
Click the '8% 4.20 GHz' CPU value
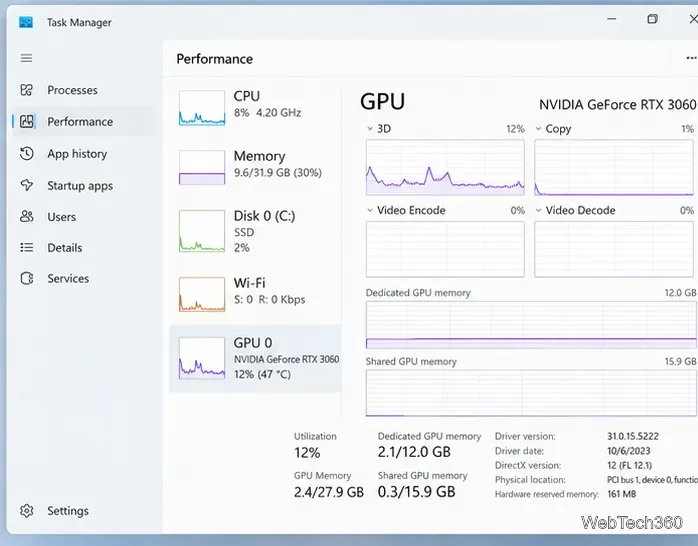[x=268, y=113]
